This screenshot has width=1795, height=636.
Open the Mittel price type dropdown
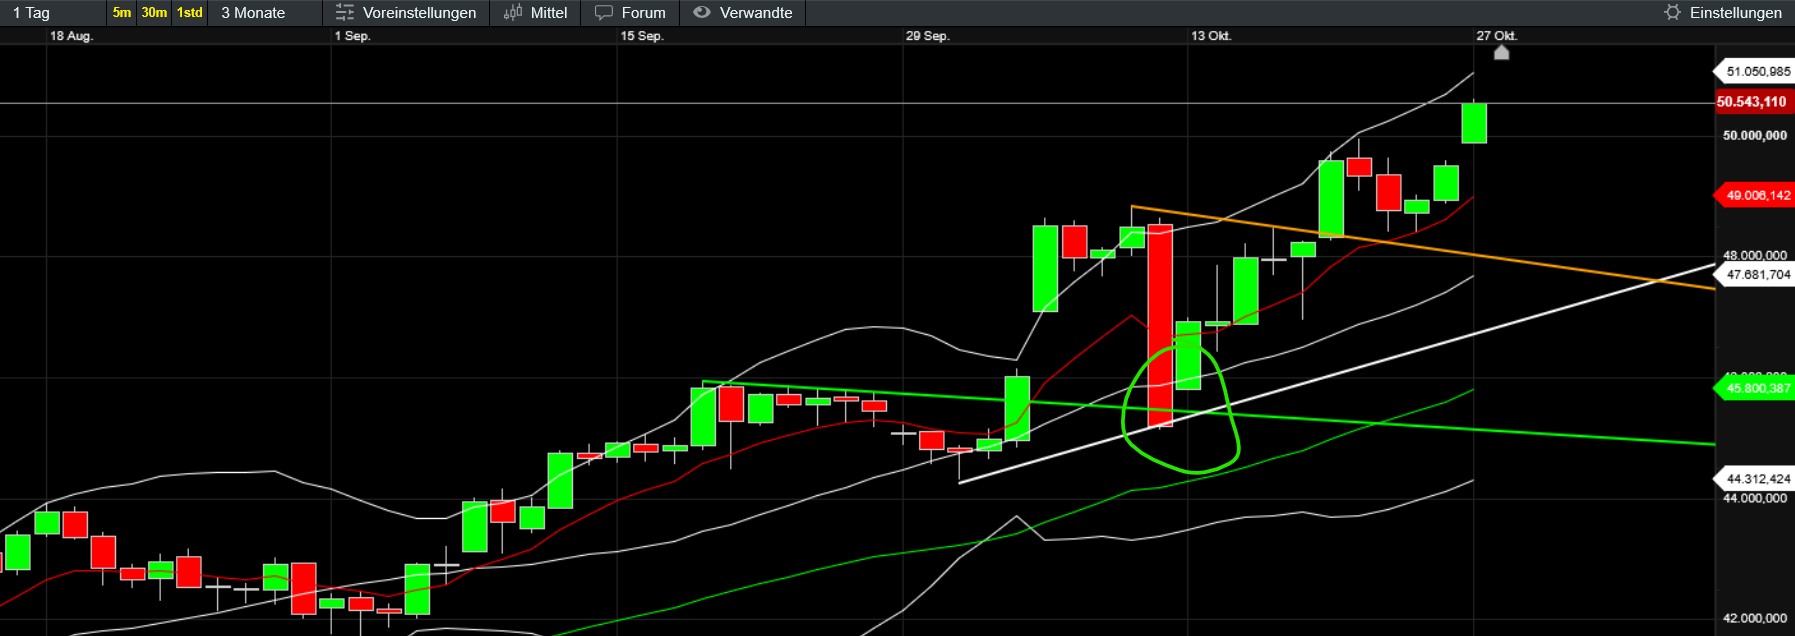click(x=549, y=13)
